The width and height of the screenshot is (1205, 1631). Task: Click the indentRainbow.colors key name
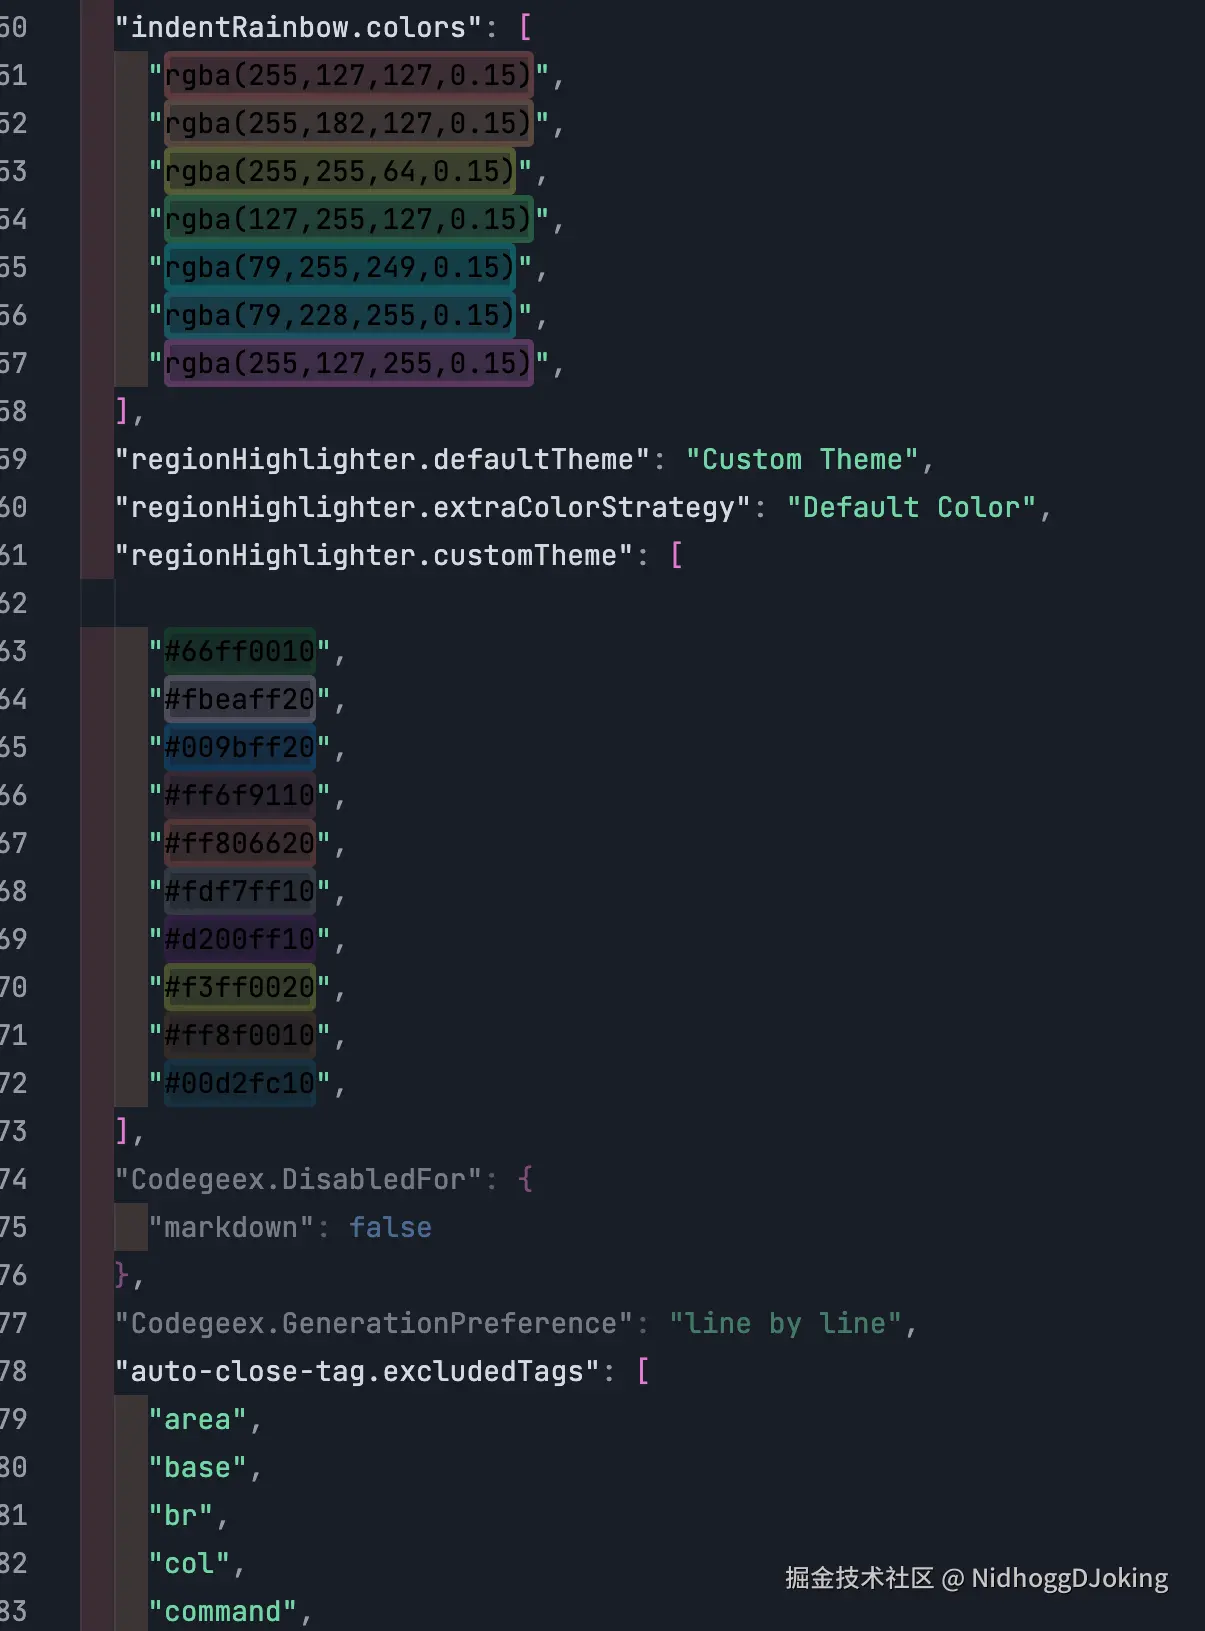pyautogui.click(x=298, y=27)
